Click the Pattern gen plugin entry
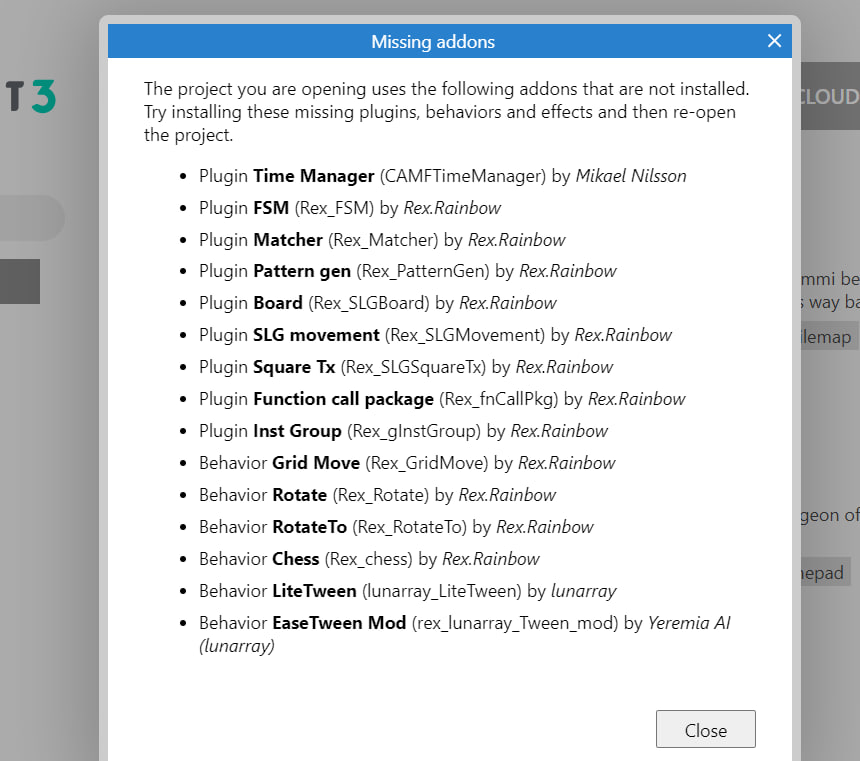 pyautogui.click(x=408, y=271)
